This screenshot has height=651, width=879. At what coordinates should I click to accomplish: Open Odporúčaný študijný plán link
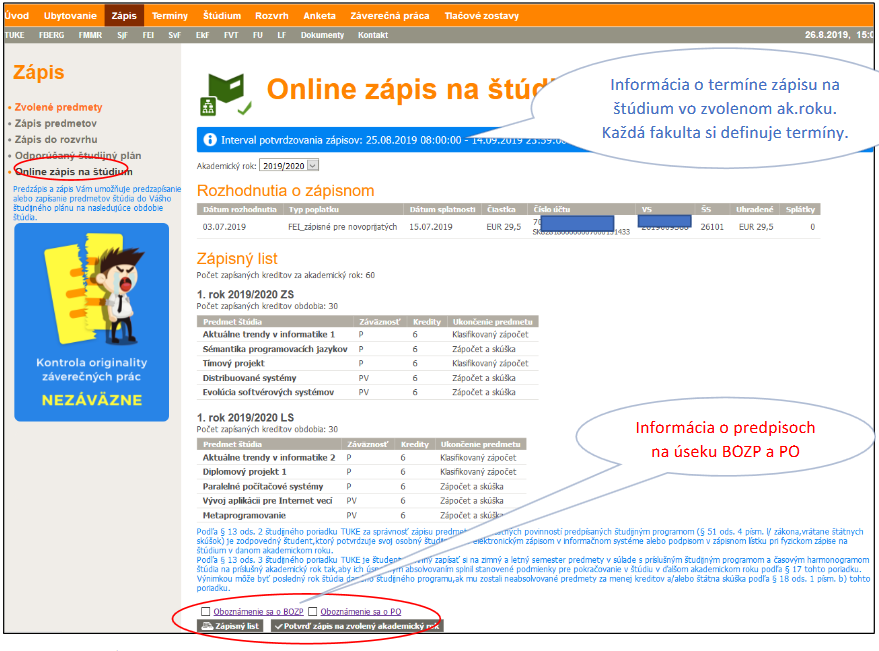(x=78, y=155)
